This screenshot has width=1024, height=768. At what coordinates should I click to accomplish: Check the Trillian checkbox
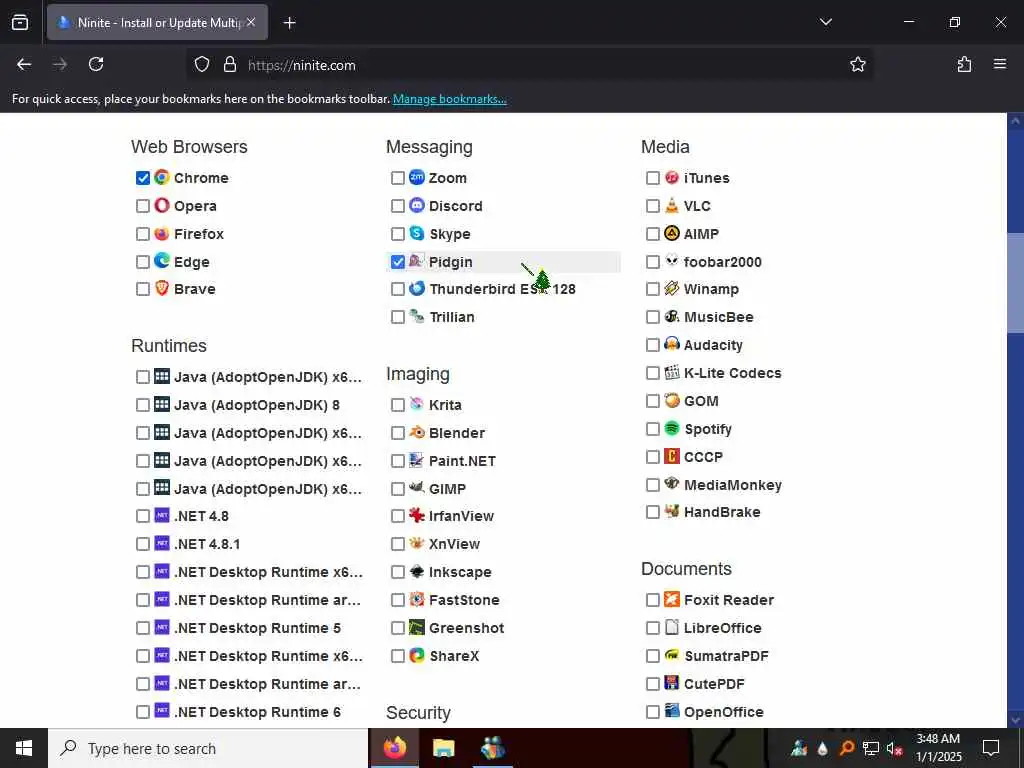[x=398, y=317]
